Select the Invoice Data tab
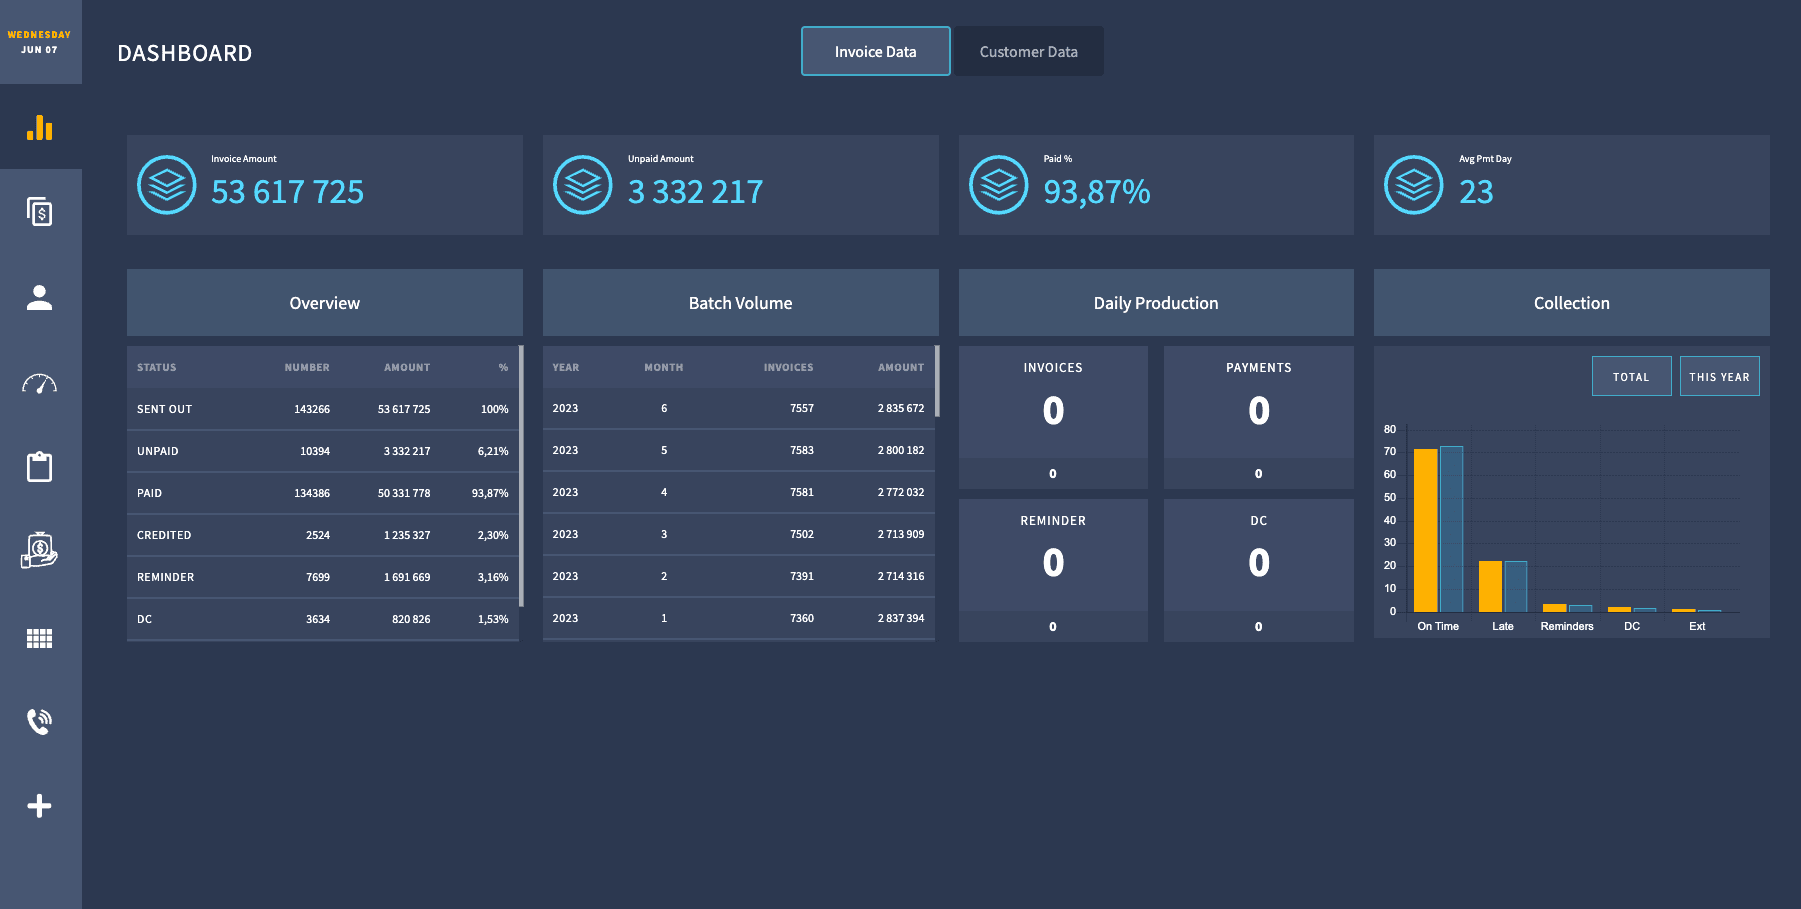This screenshot has height=909, width=1801. click(x=875, y=51)
